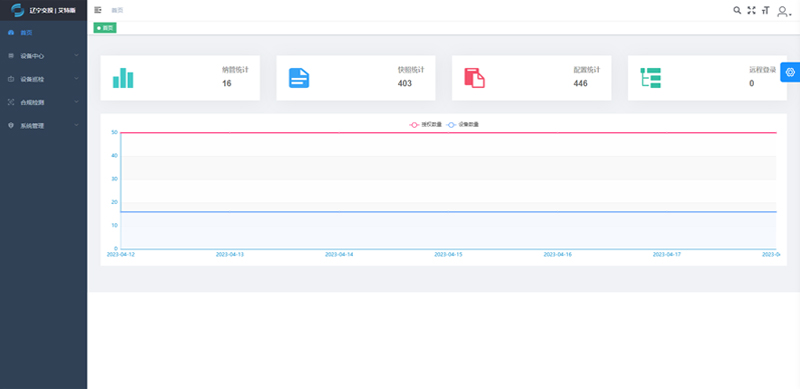
Task: Expand the 系统管理 sidebar menu
Action: click(x=43, y=126)
